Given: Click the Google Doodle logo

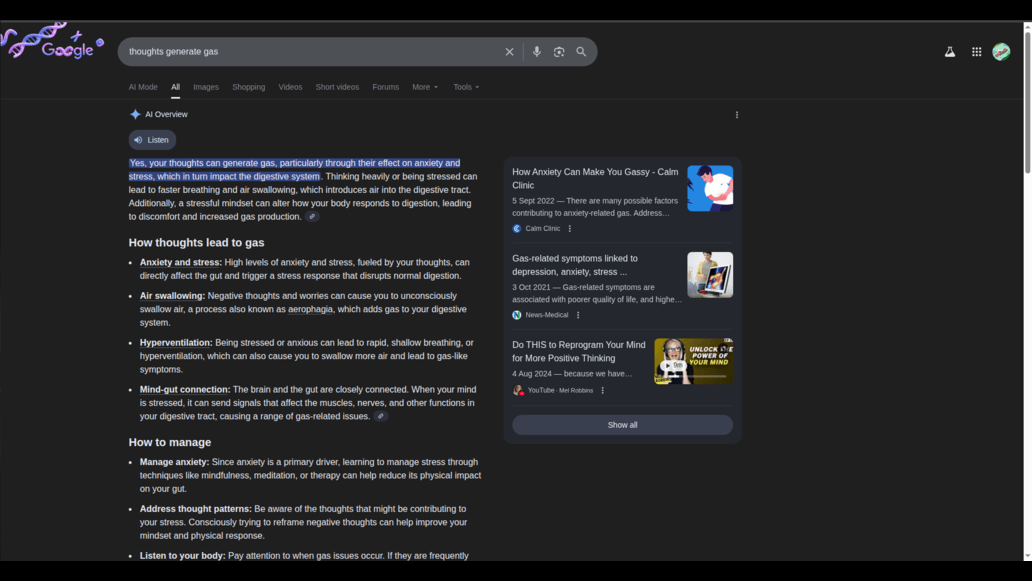Looking at the screenshot, I should point(55,43).
